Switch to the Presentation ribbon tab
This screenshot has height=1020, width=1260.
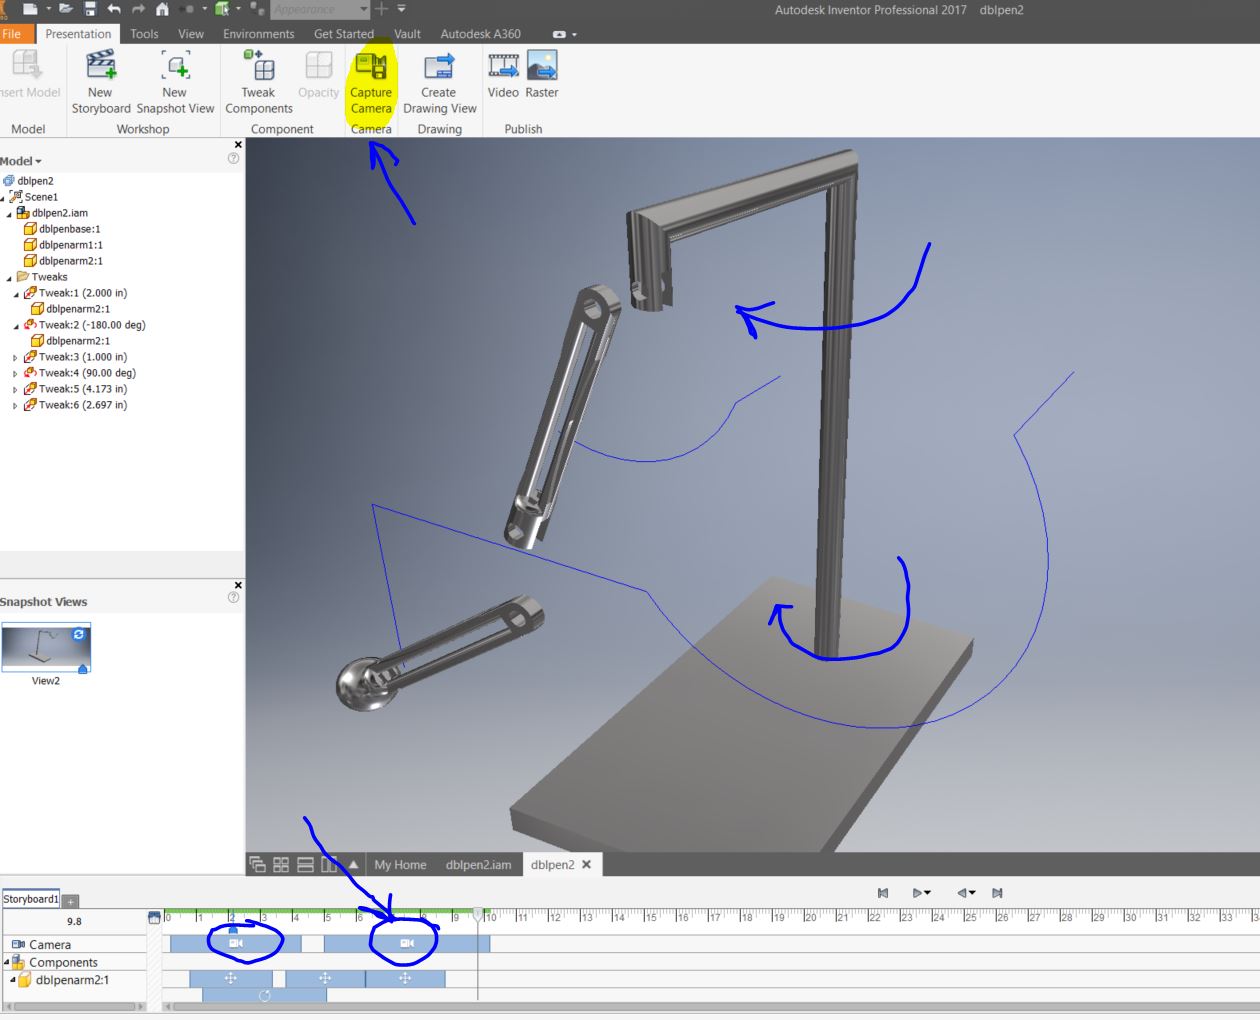pos(78,33)
